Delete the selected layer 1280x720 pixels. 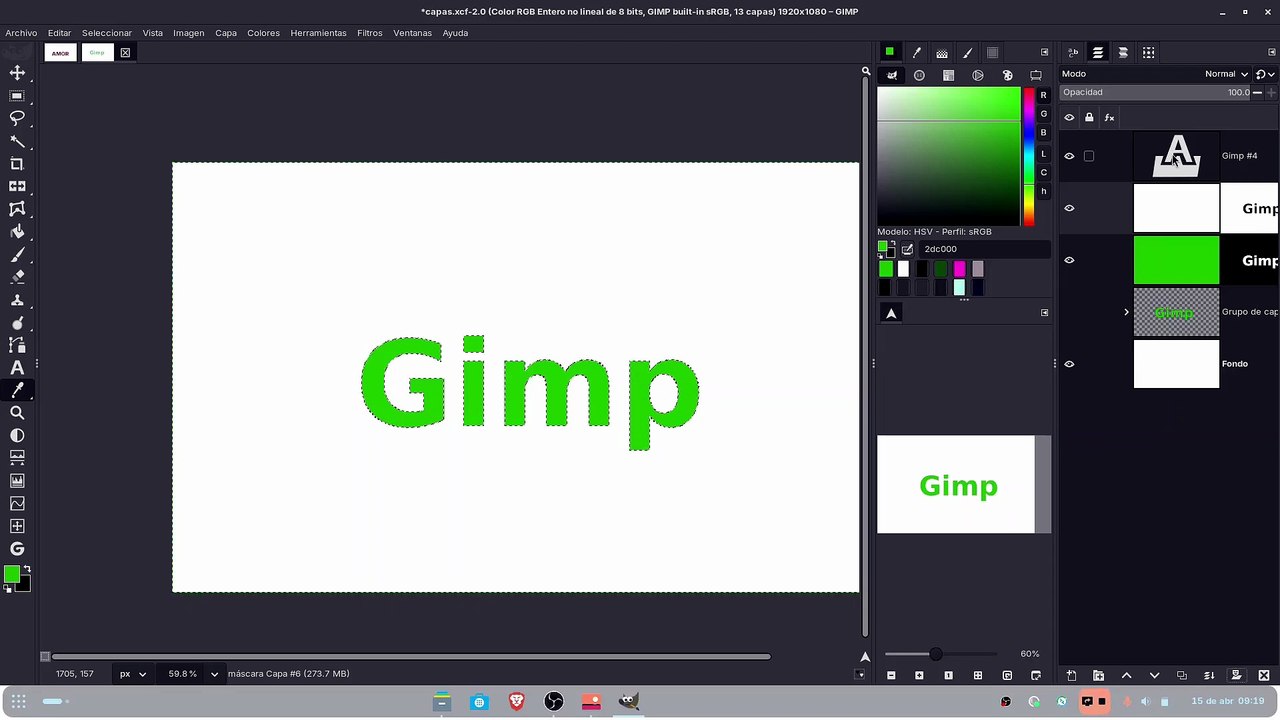click(x=1264, y=676)
